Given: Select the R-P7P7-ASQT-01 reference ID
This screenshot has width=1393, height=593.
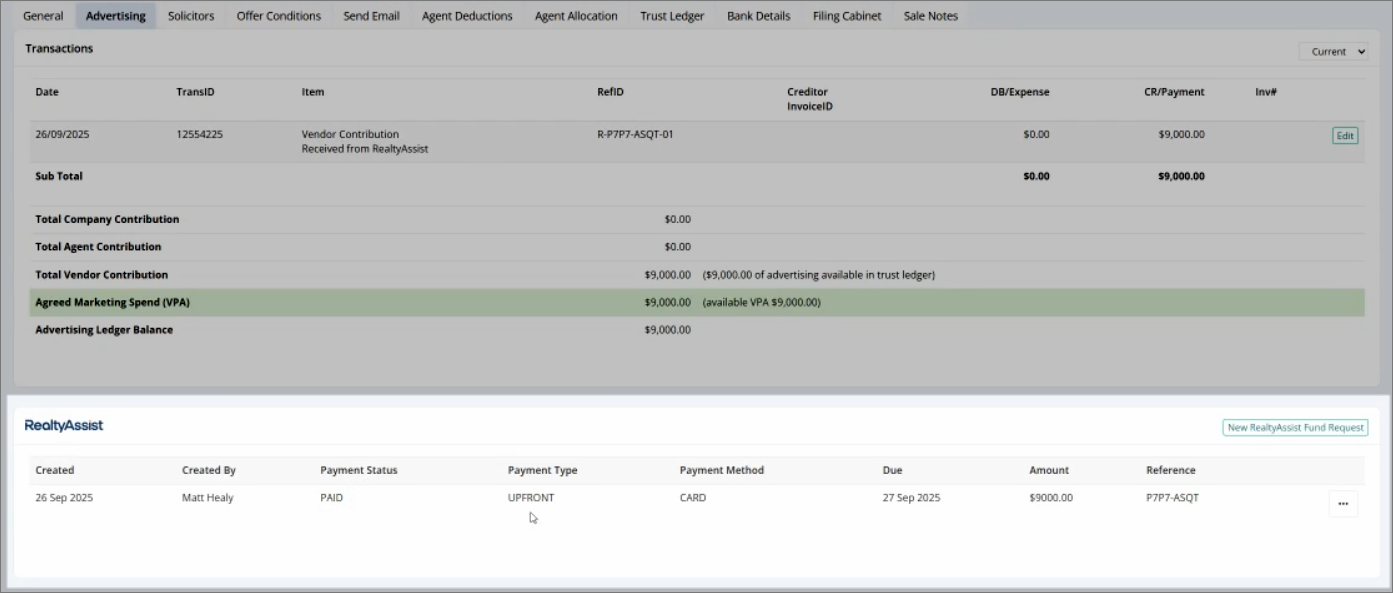Looking at the screenshot, I should 635,134.
